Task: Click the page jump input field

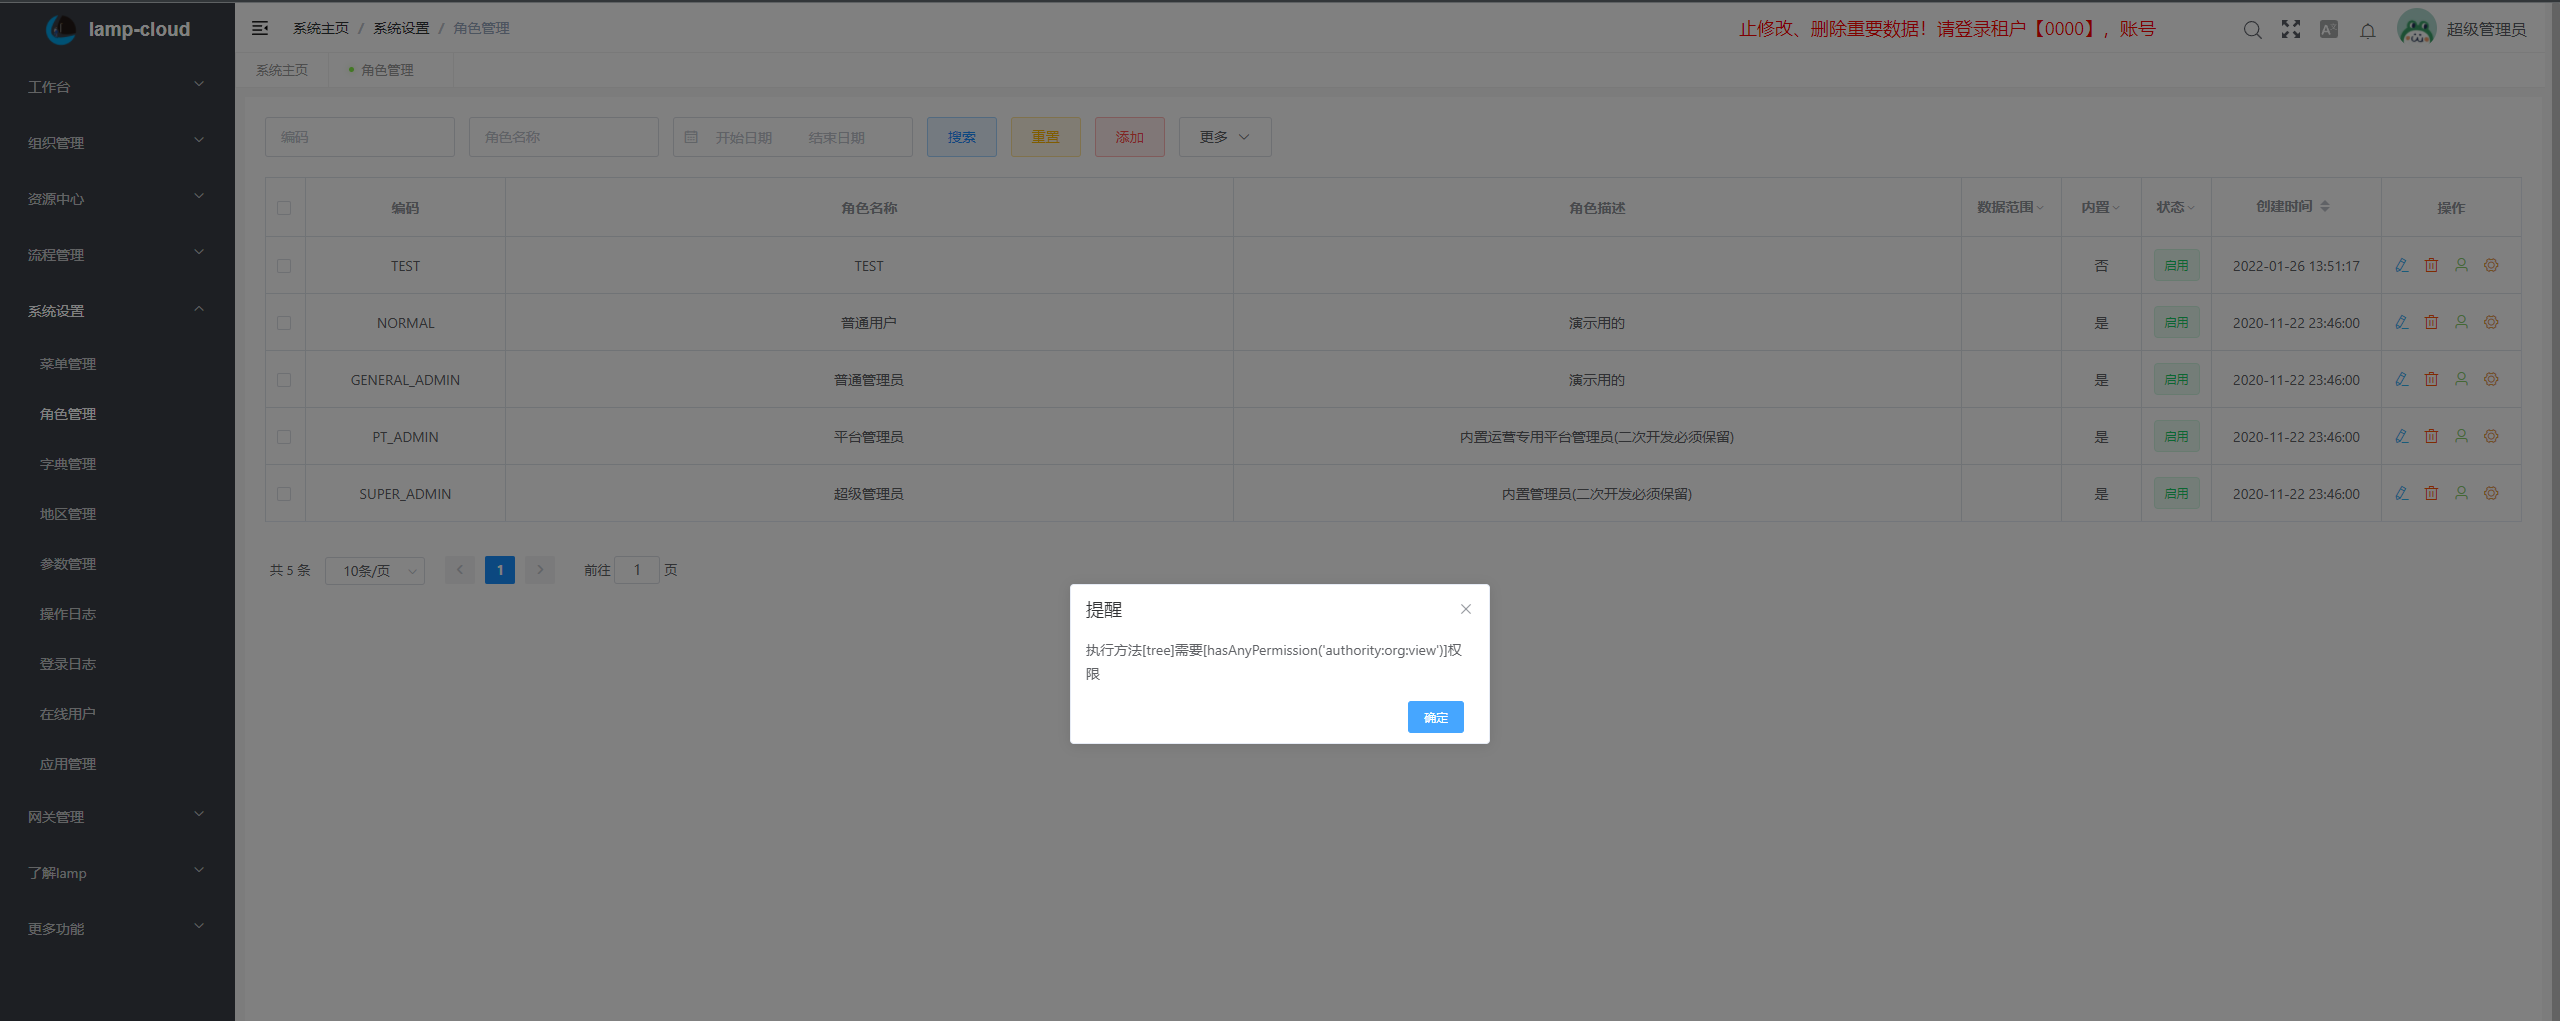Action: [x=637, y=569]
